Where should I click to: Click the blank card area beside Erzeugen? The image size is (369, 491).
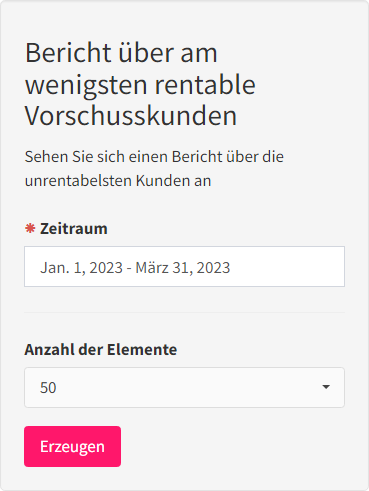tap(233, 446)
